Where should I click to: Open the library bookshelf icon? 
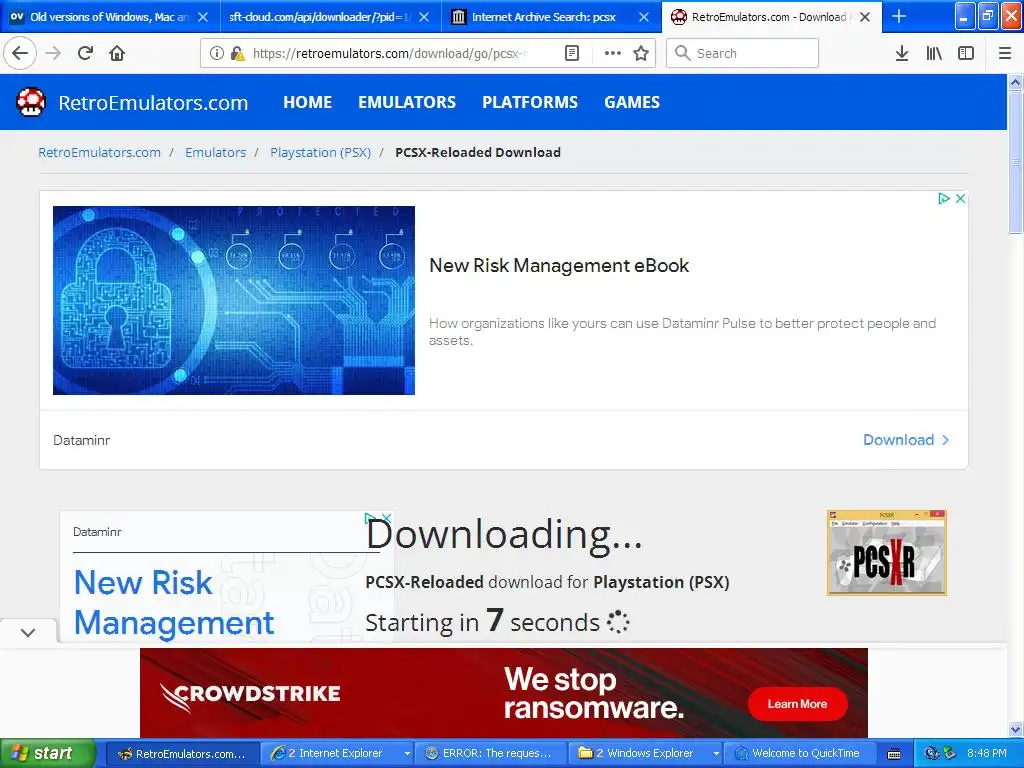pyautogui.click(x=934, y=53)
